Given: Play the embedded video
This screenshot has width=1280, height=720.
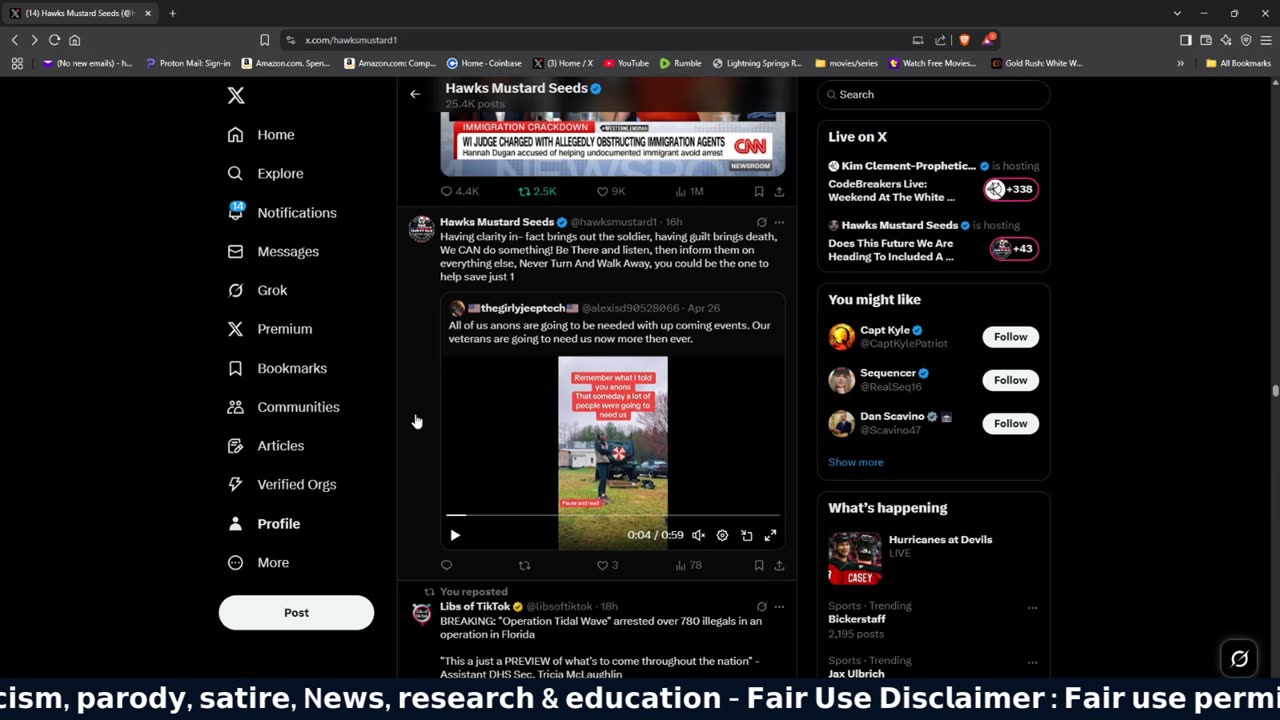Looking at the screenshot, I should (455, 535).
